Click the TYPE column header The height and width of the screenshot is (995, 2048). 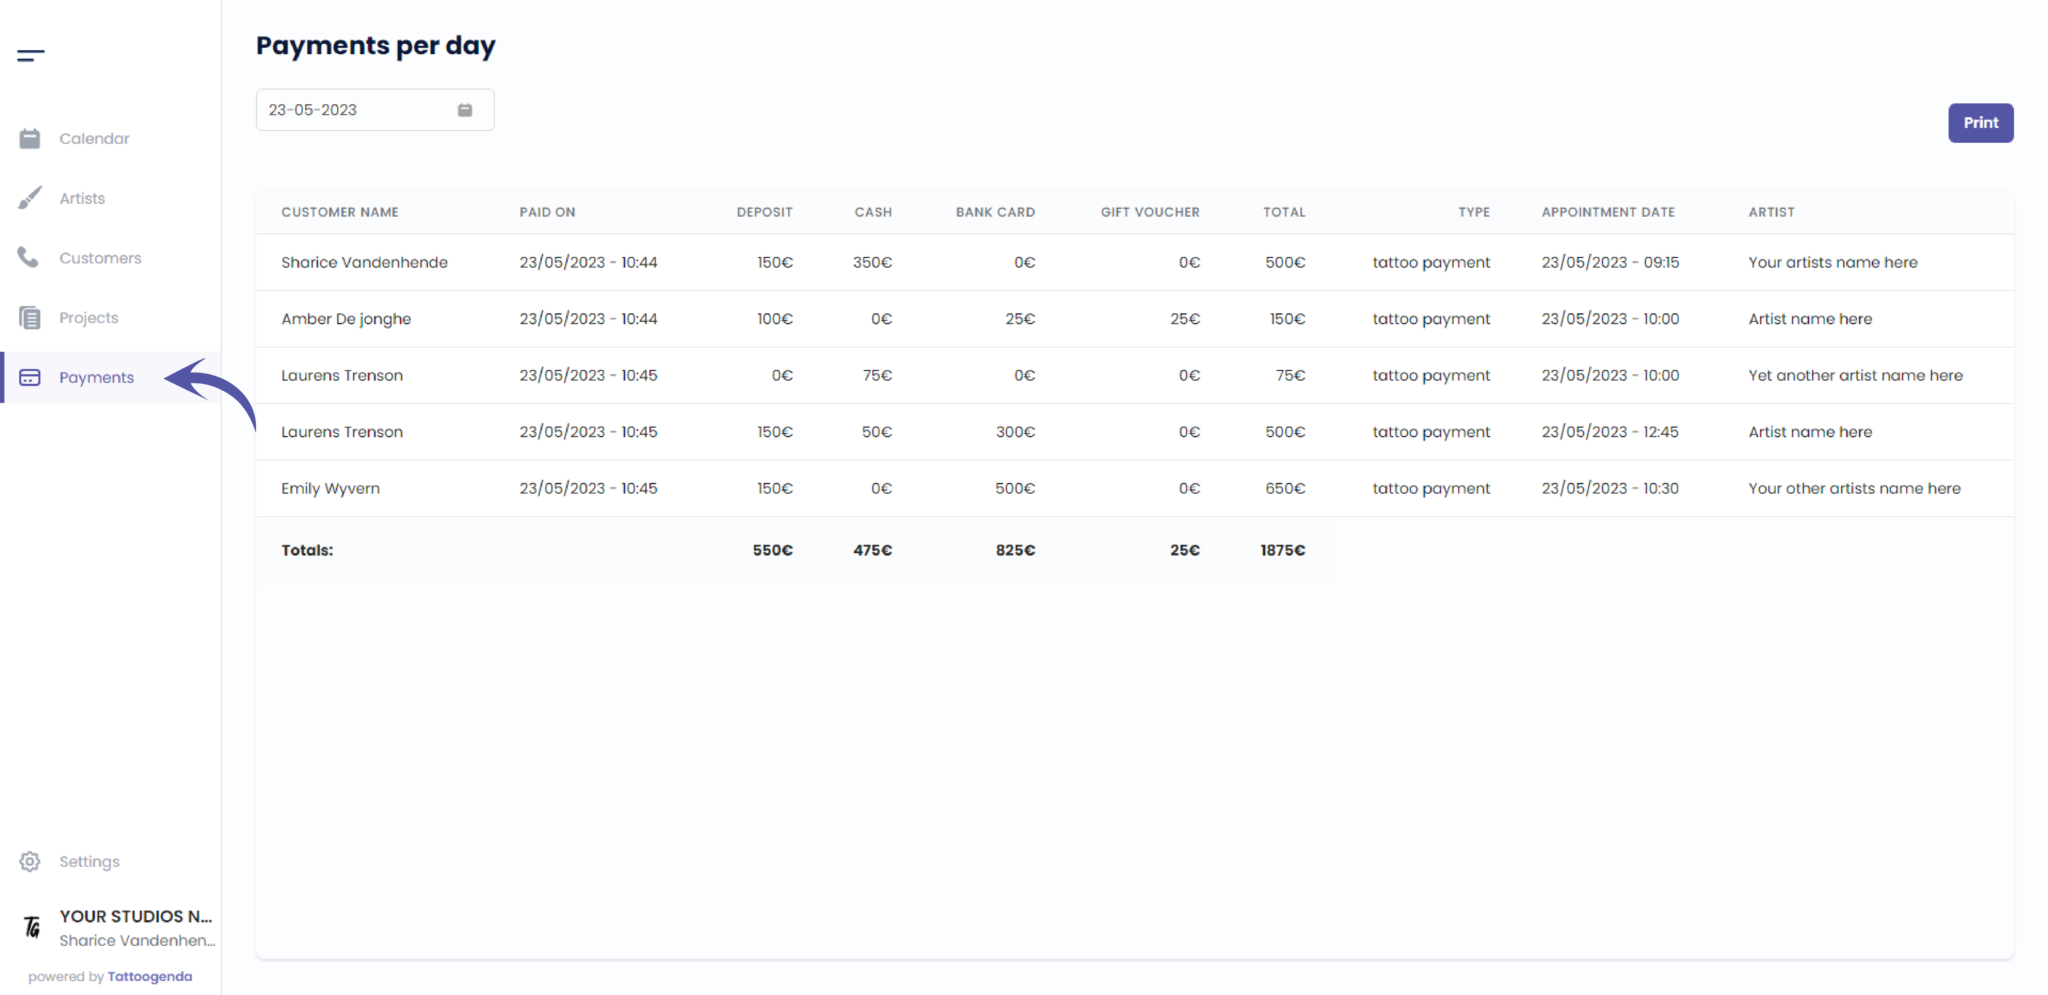pyautogui.click(x=1474, y=212)
